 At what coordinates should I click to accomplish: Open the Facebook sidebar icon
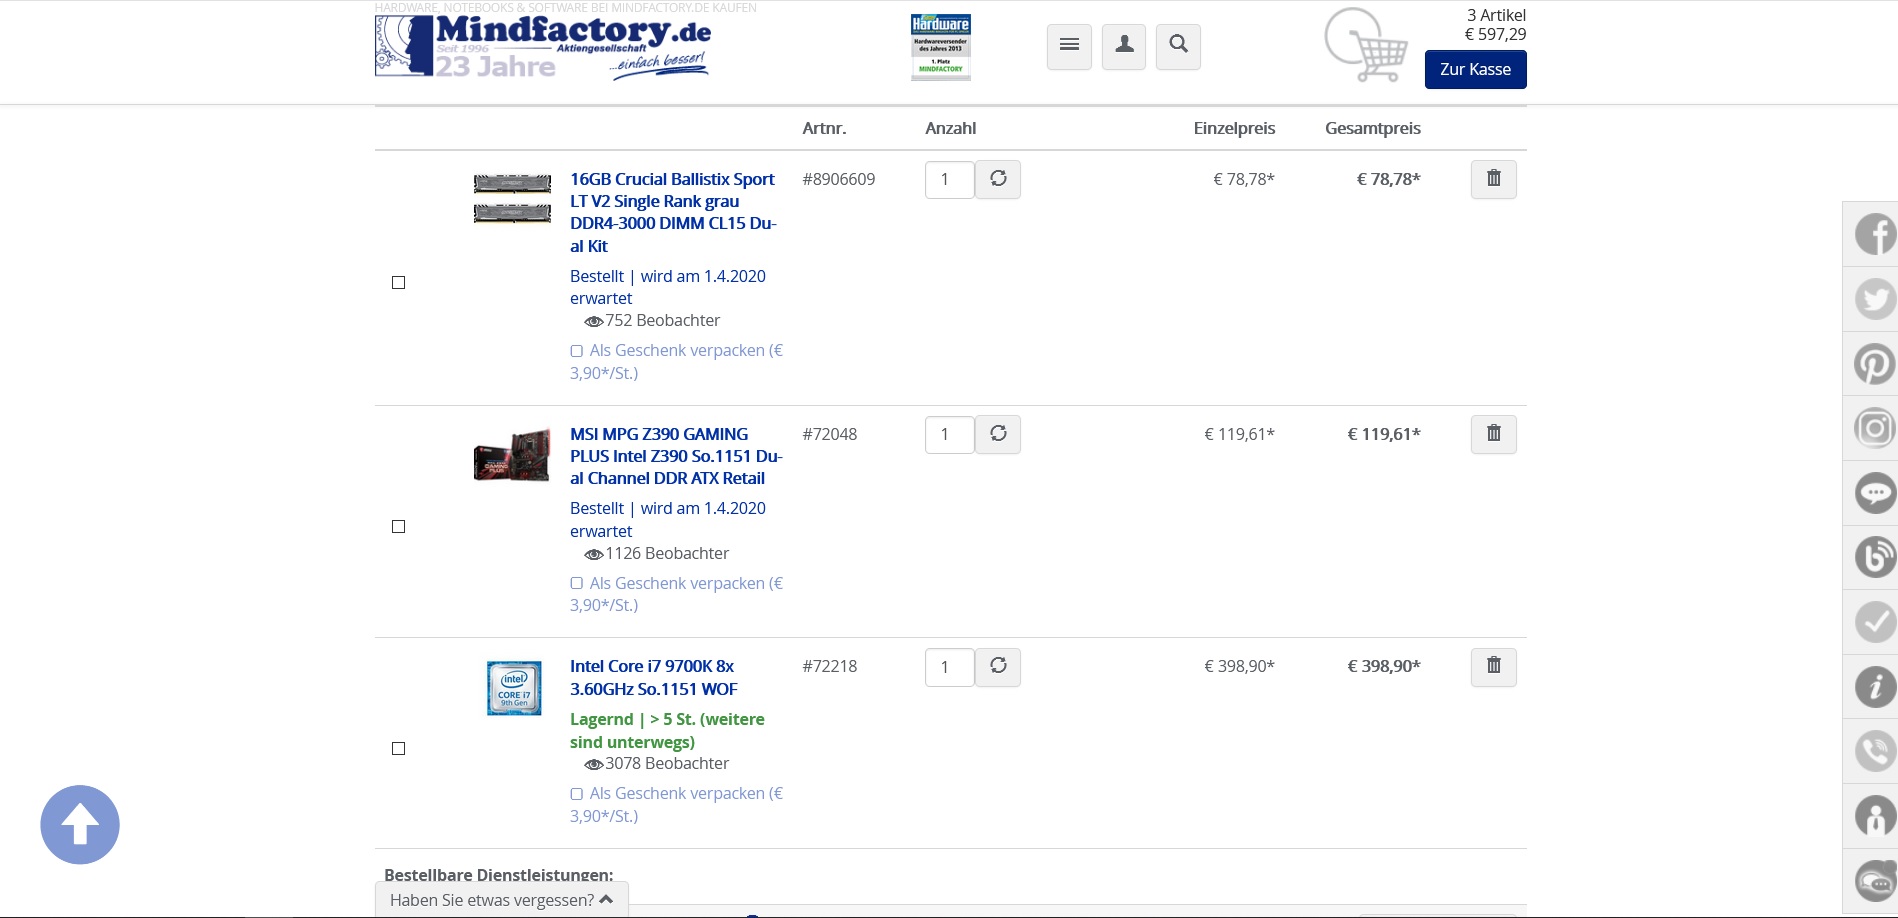tap(1875, 235)
